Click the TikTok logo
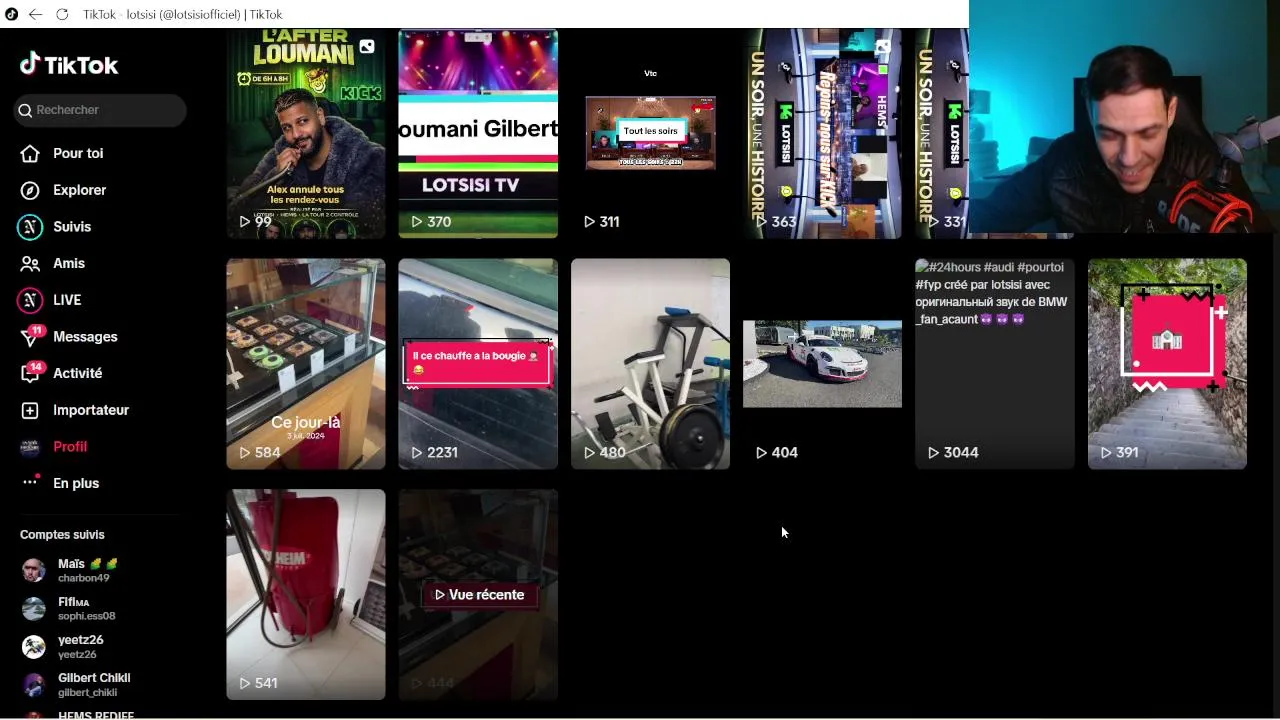The image size is (1280, 720). [69, 65]
